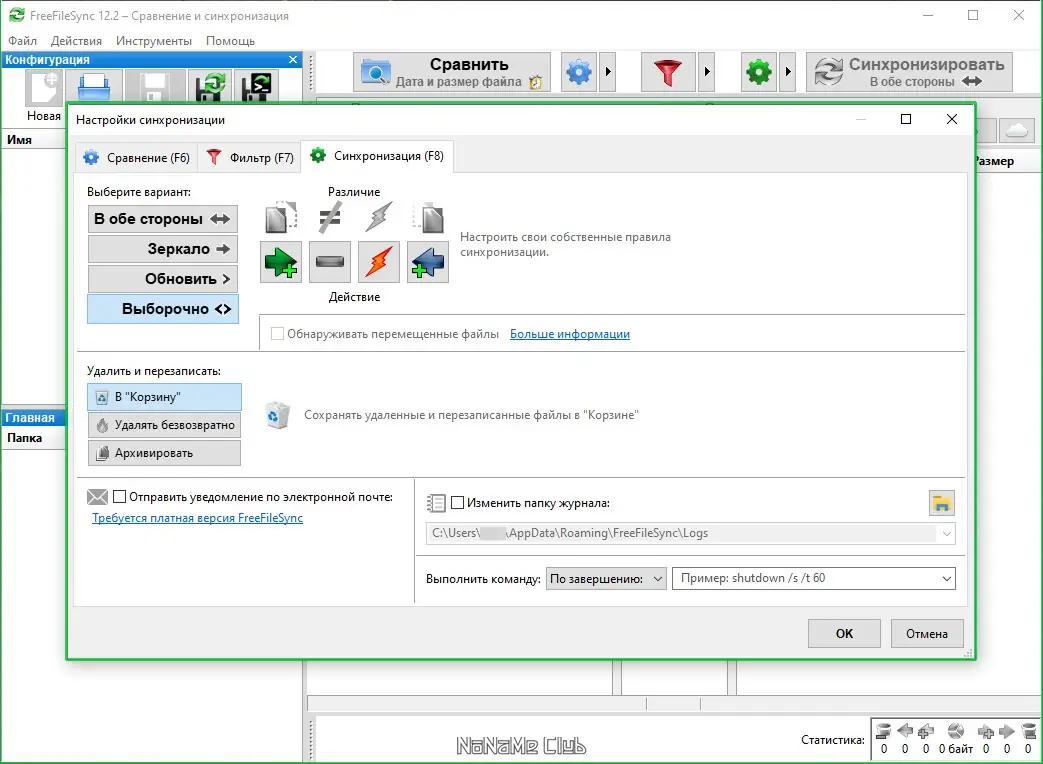Click save configuration floppy icon
The image size is (1043, 764).
(154, 86)
